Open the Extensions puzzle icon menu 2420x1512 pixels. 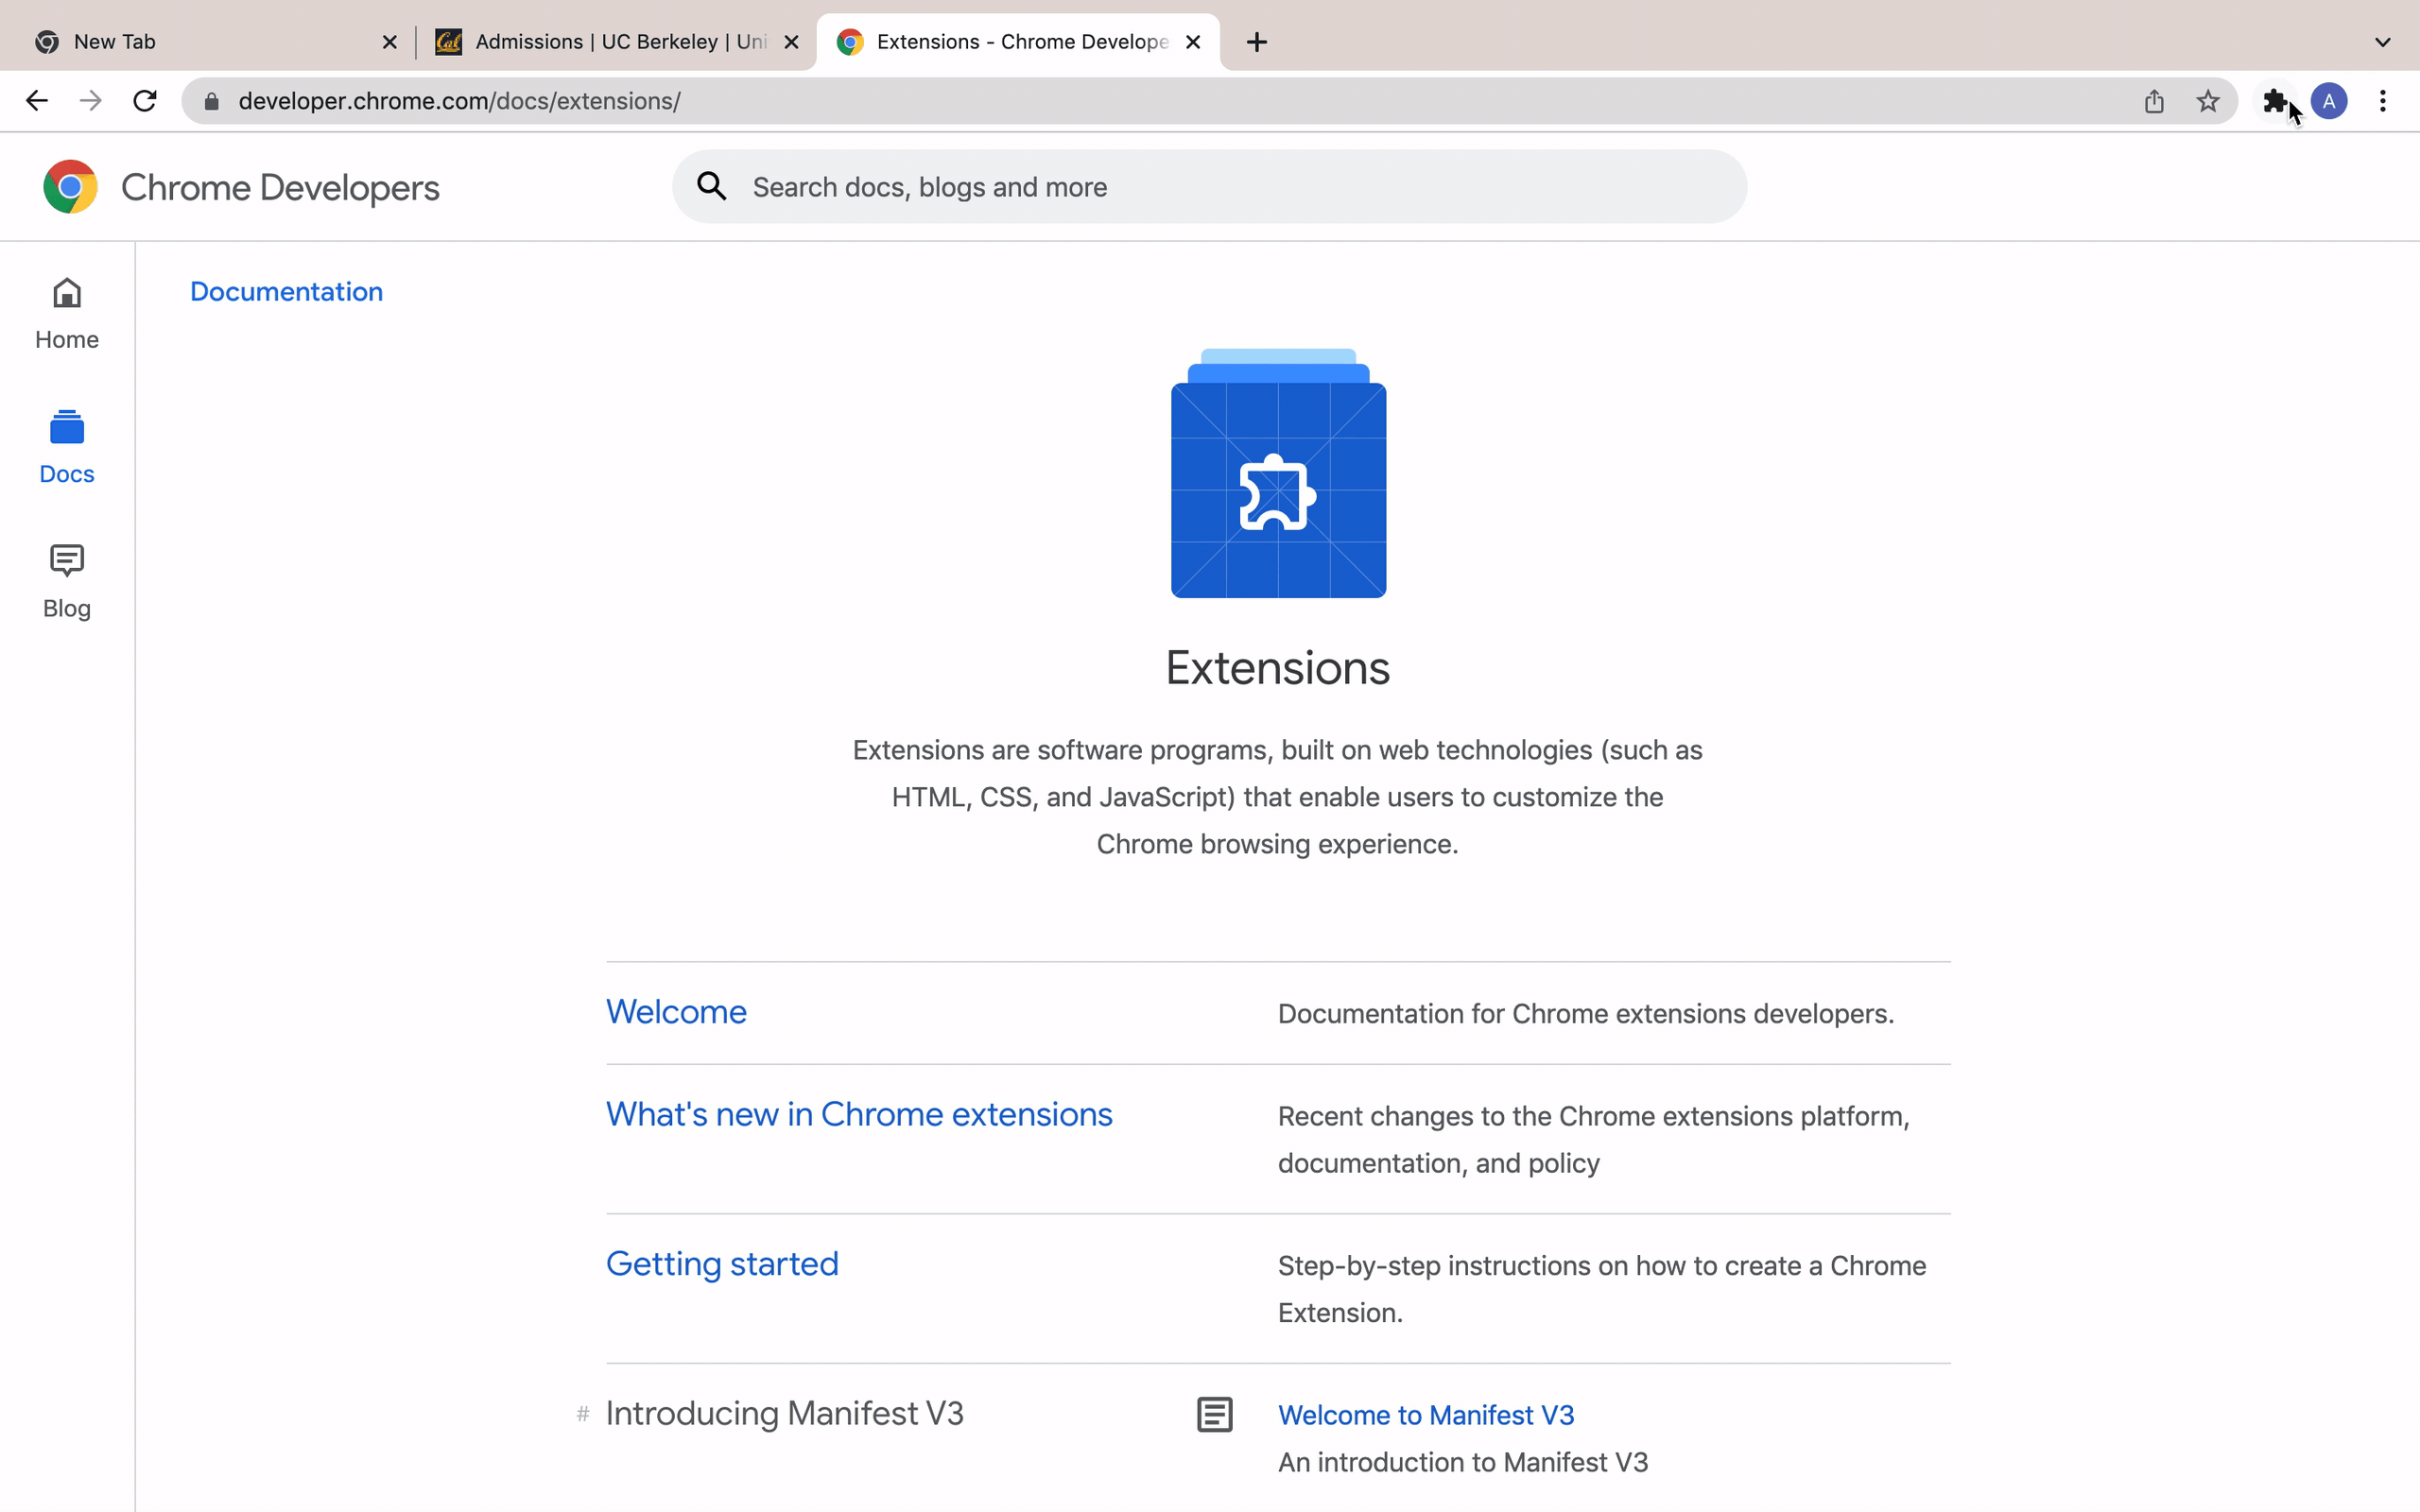pyautogui.click(x=2275, y=101)
